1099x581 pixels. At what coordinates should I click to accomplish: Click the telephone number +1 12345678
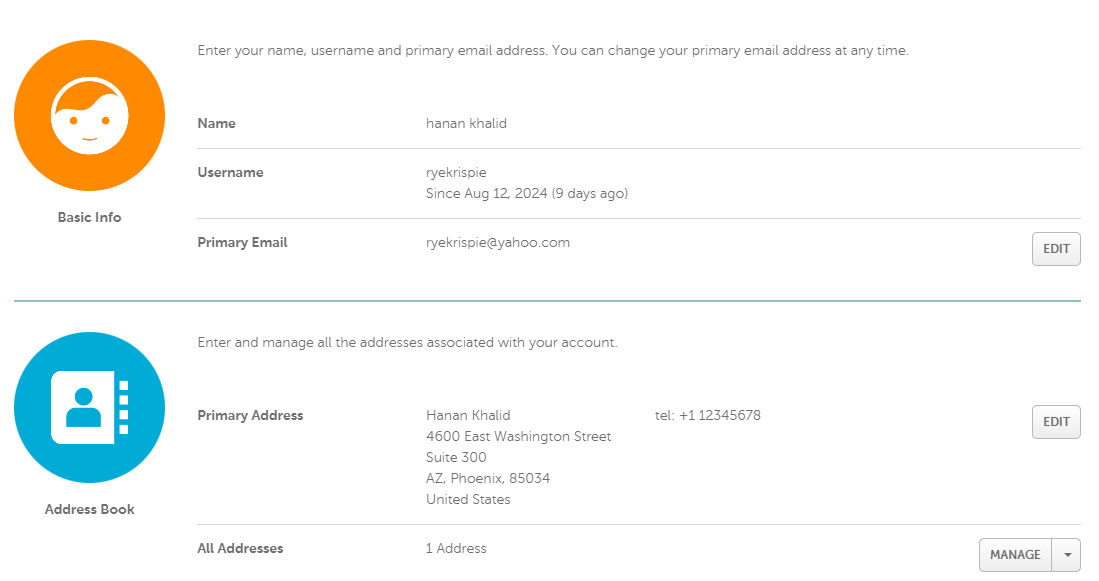tap(719, 415)
